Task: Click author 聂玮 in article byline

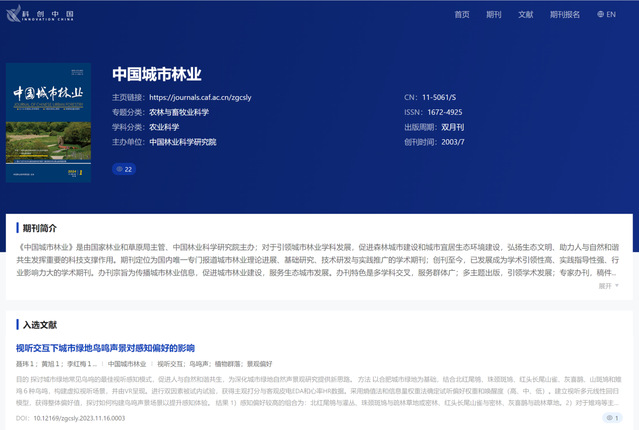Action: pos(25,364)
